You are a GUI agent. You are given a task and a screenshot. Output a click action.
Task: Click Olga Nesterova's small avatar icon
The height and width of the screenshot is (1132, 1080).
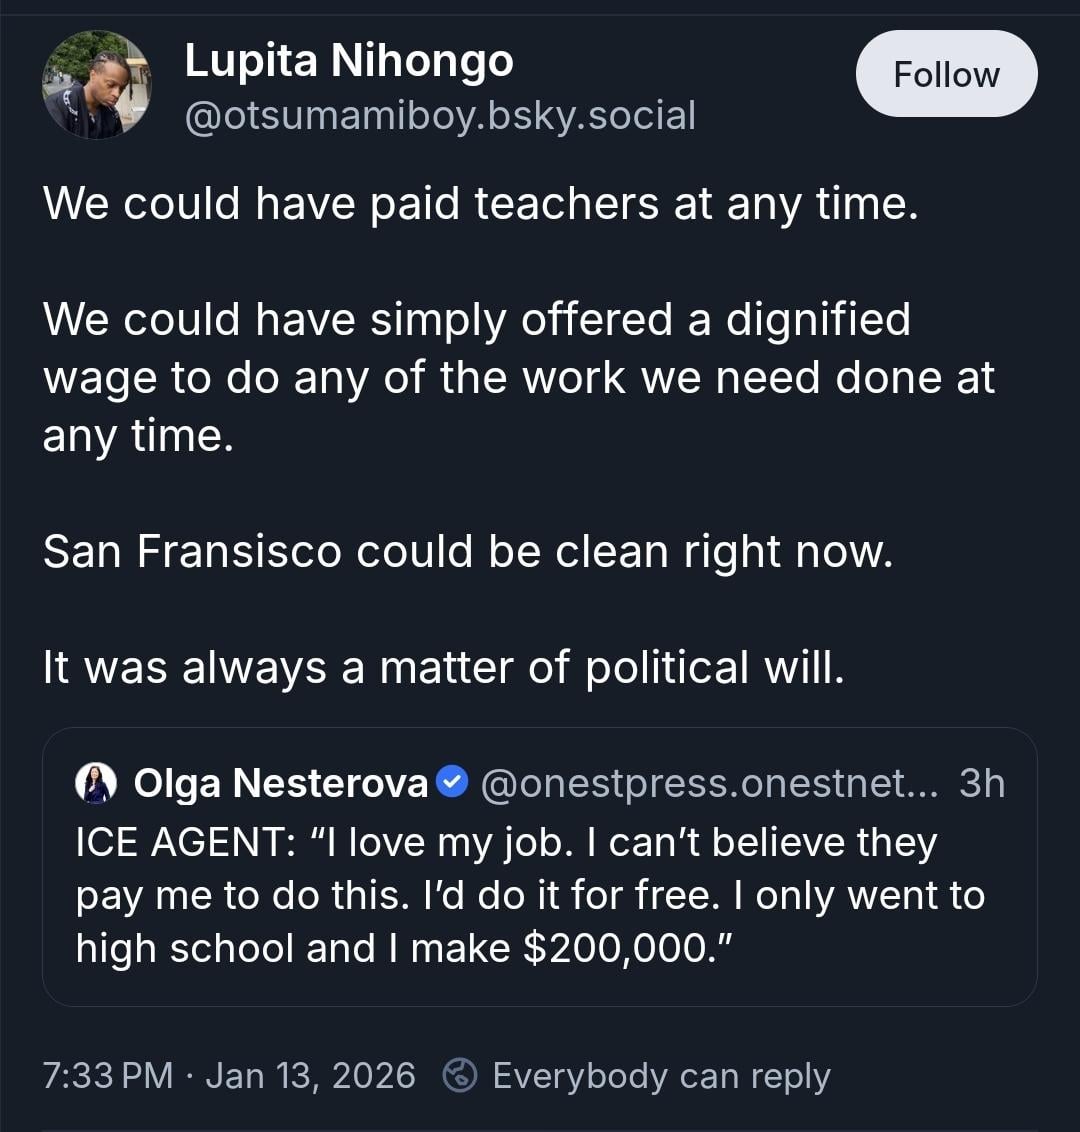click(96, 783)
